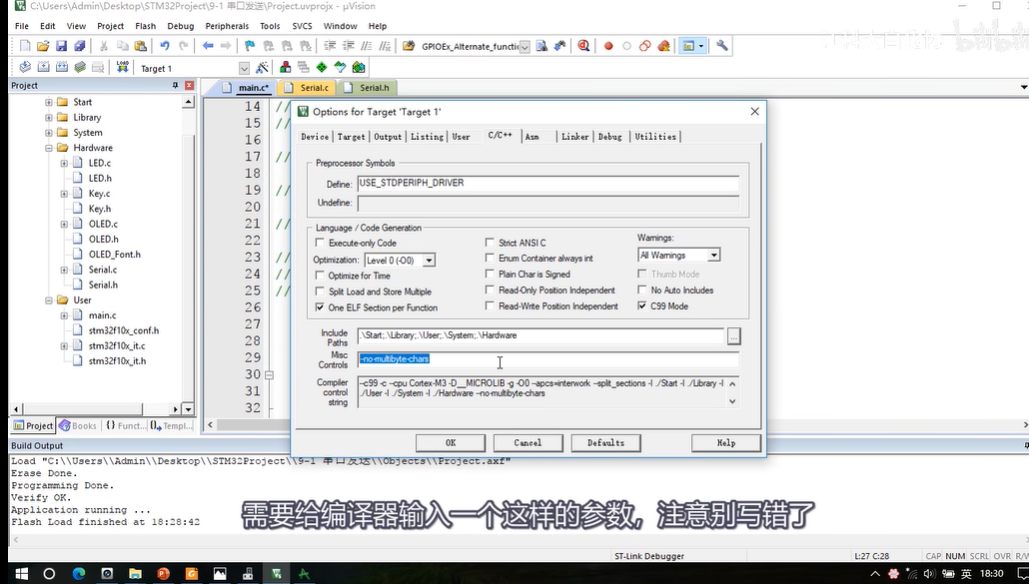Image resolution: width=1029 pixels, height=584 pixels.
Task: Toggle Optimize for Time checkbox
Action: 320,275
